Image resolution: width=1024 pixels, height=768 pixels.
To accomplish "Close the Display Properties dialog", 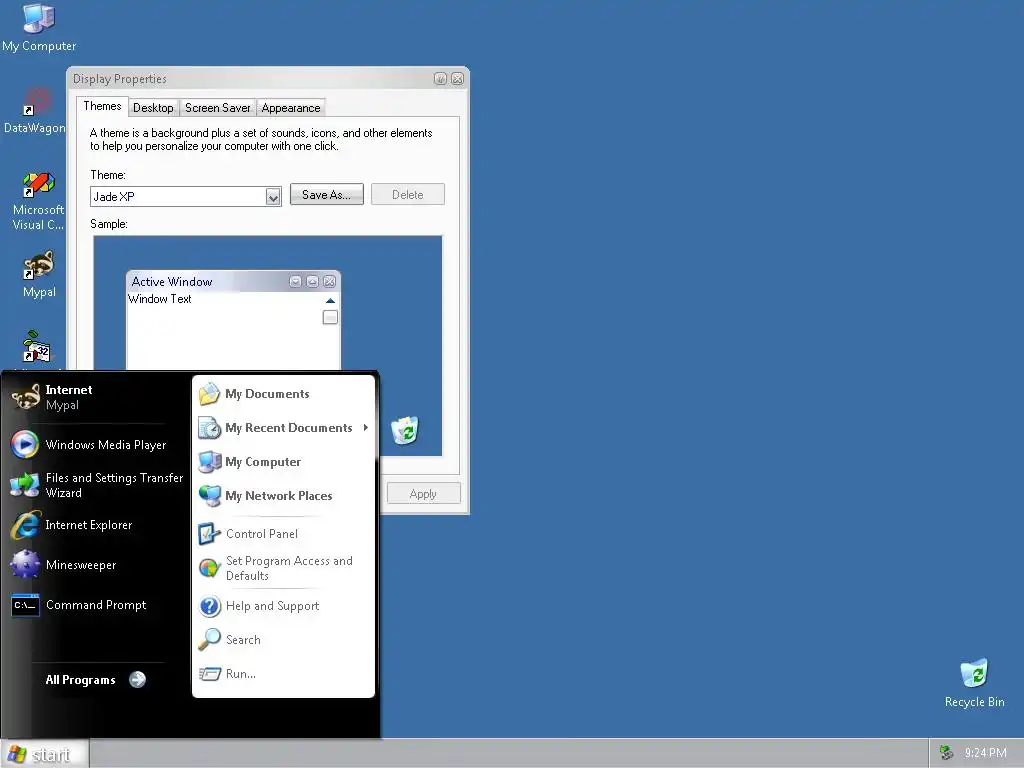I will [x=458, y=79].
